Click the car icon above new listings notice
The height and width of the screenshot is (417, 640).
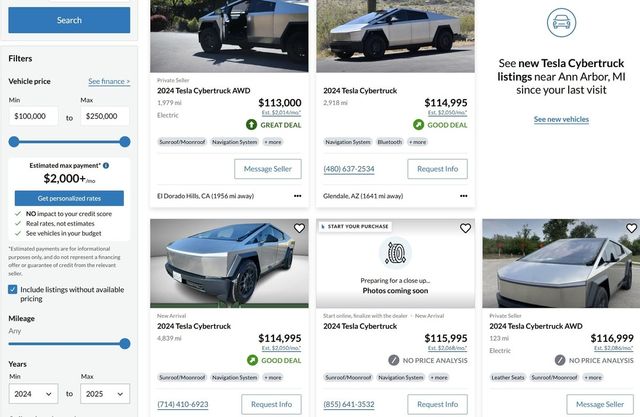561,23
